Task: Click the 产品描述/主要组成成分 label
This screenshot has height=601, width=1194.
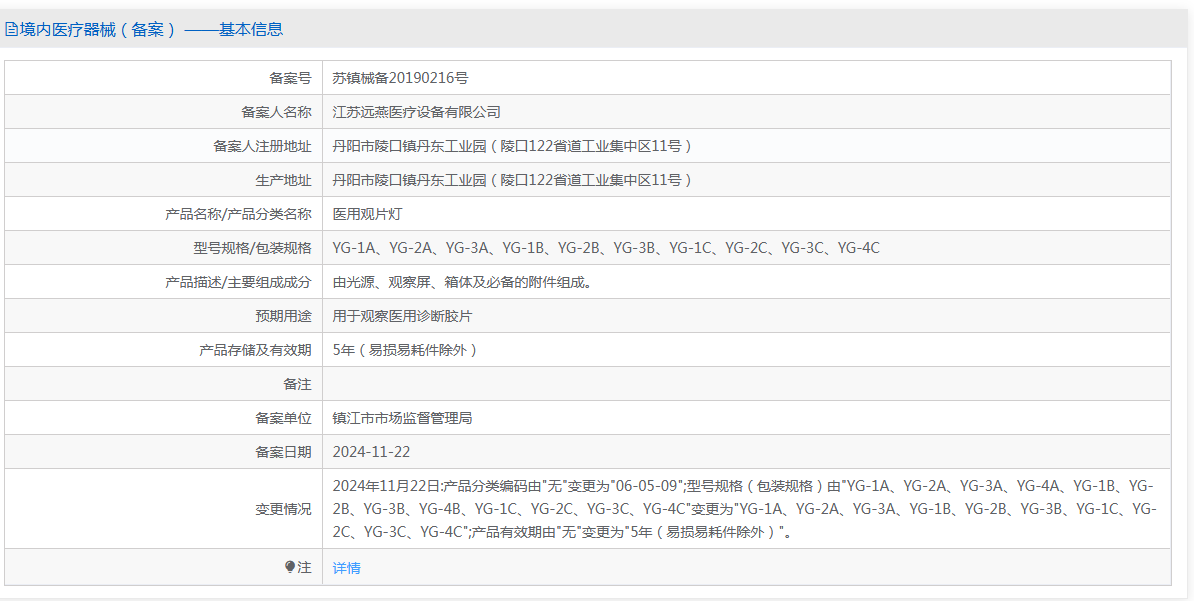Action: coord(238,282)
